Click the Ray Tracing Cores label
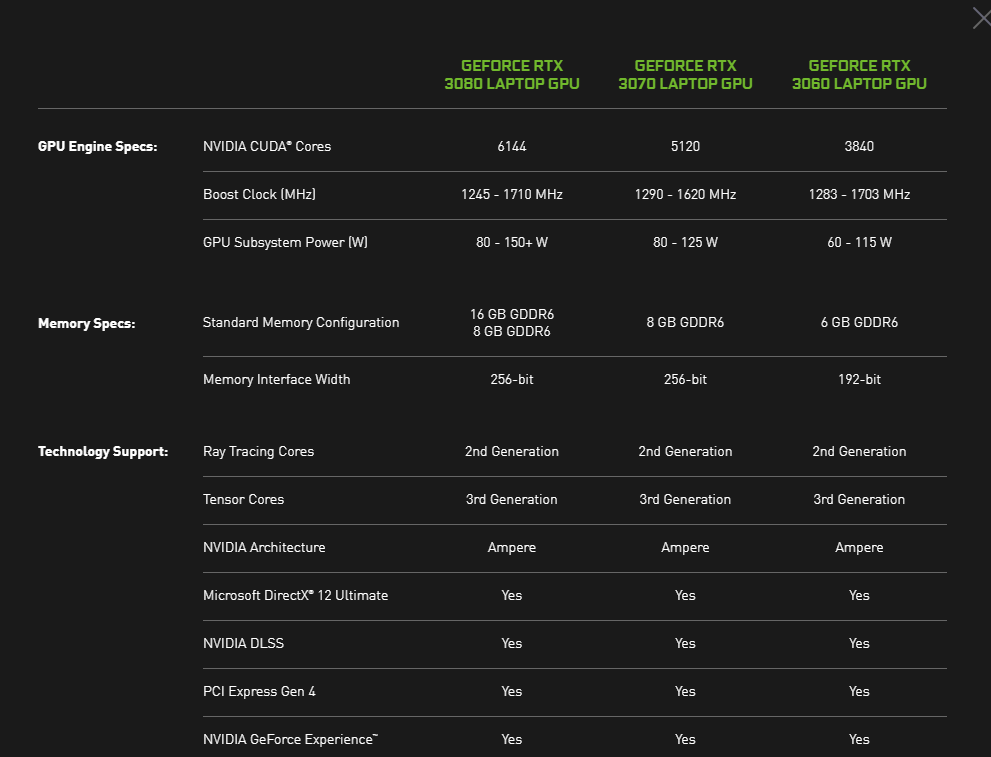 [x=258, y=451]
